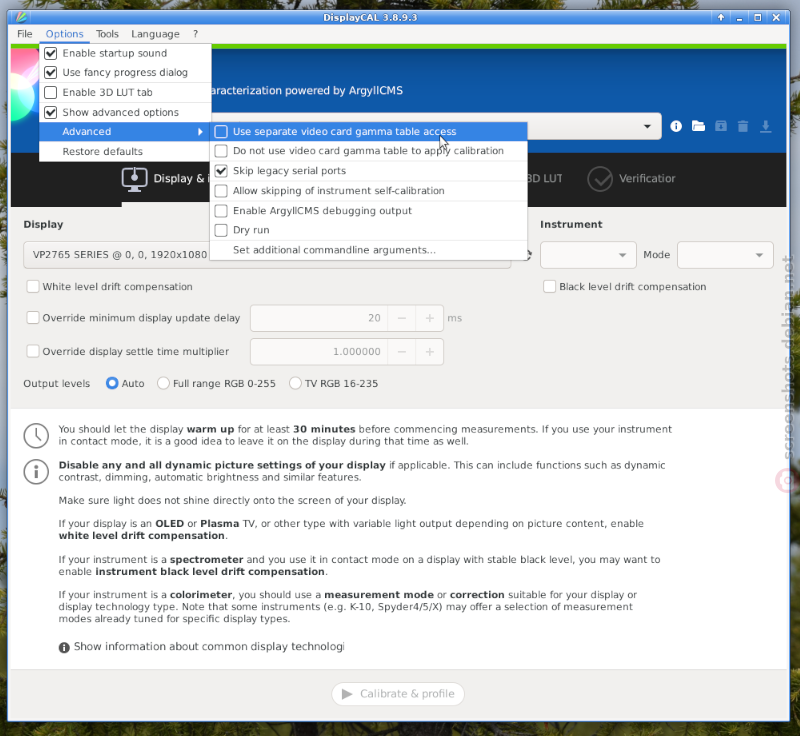
Task: Open the VP2765 SERIES display dropdown
Action: [267, 255]
